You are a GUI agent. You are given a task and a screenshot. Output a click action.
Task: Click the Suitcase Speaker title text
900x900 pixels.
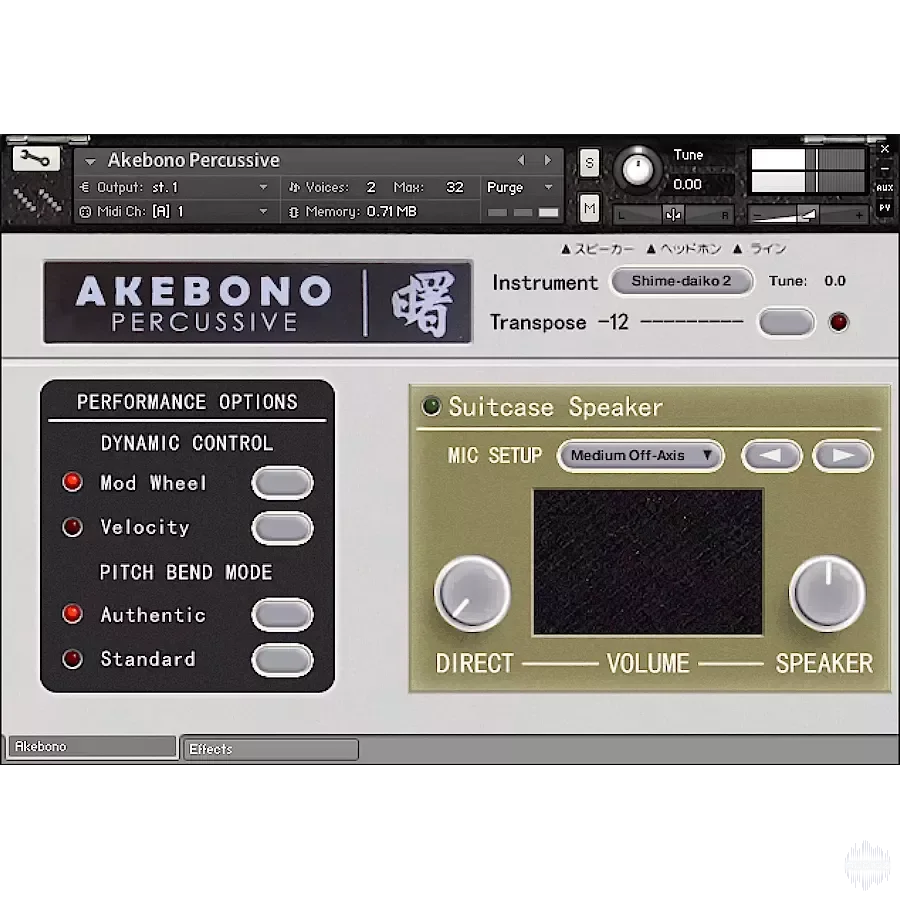555,407
